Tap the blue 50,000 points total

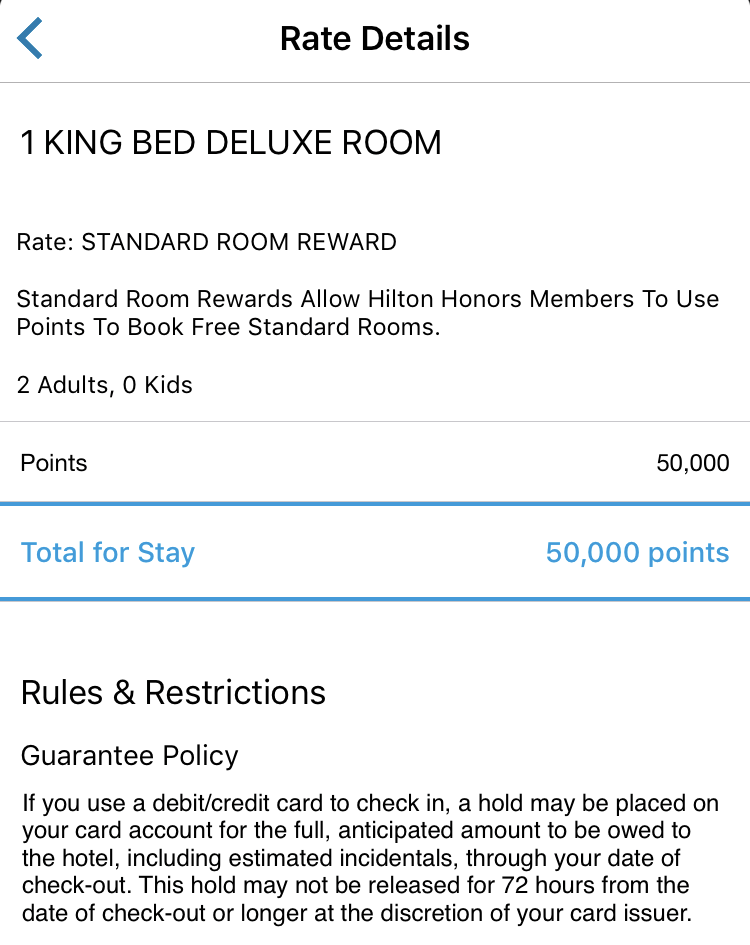coord(637,553)
